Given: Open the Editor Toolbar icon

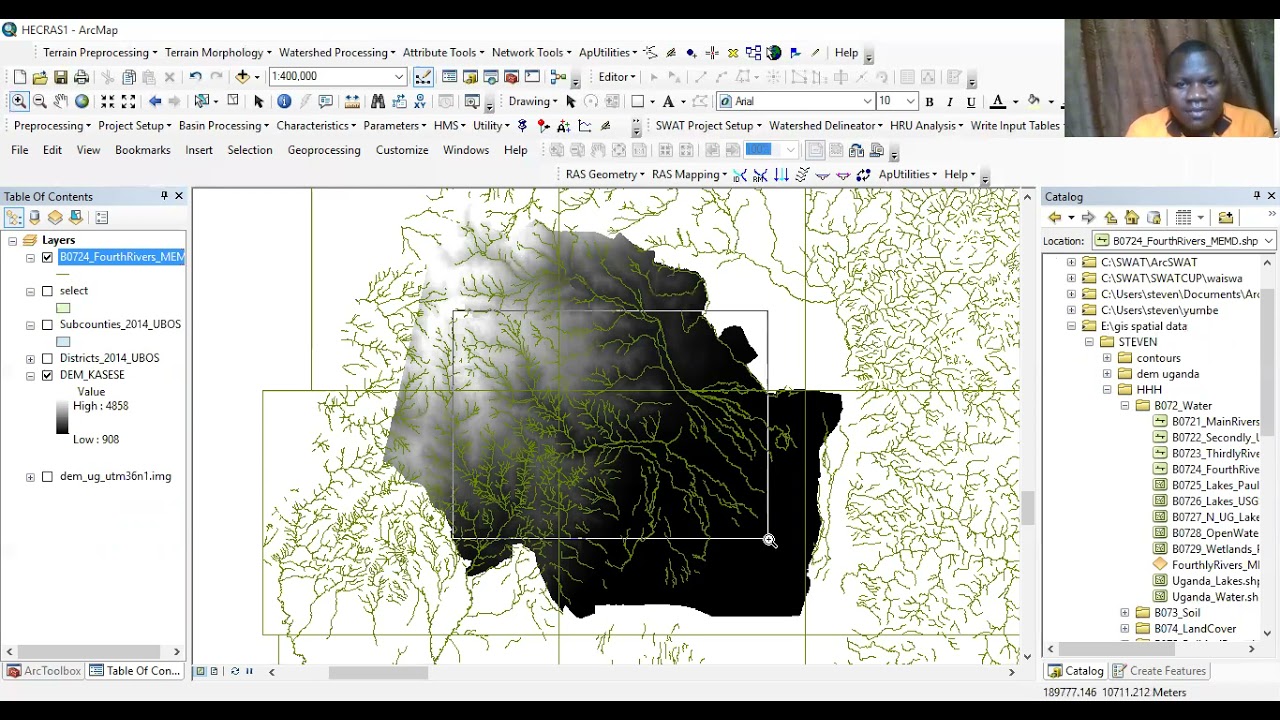Looking at the screenshot, I should coord(423,77).
